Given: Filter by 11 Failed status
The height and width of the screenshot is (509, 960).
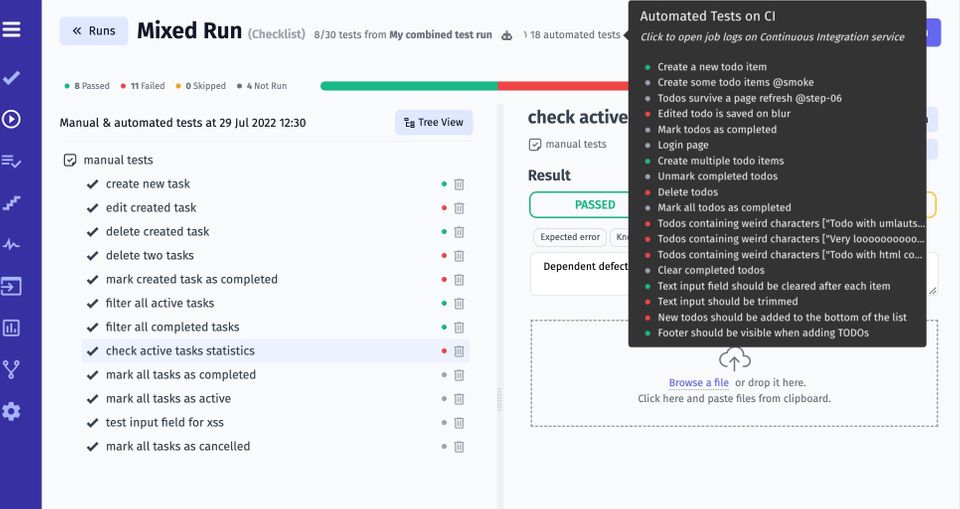Looking at the screenshot, I should point(143,86).
